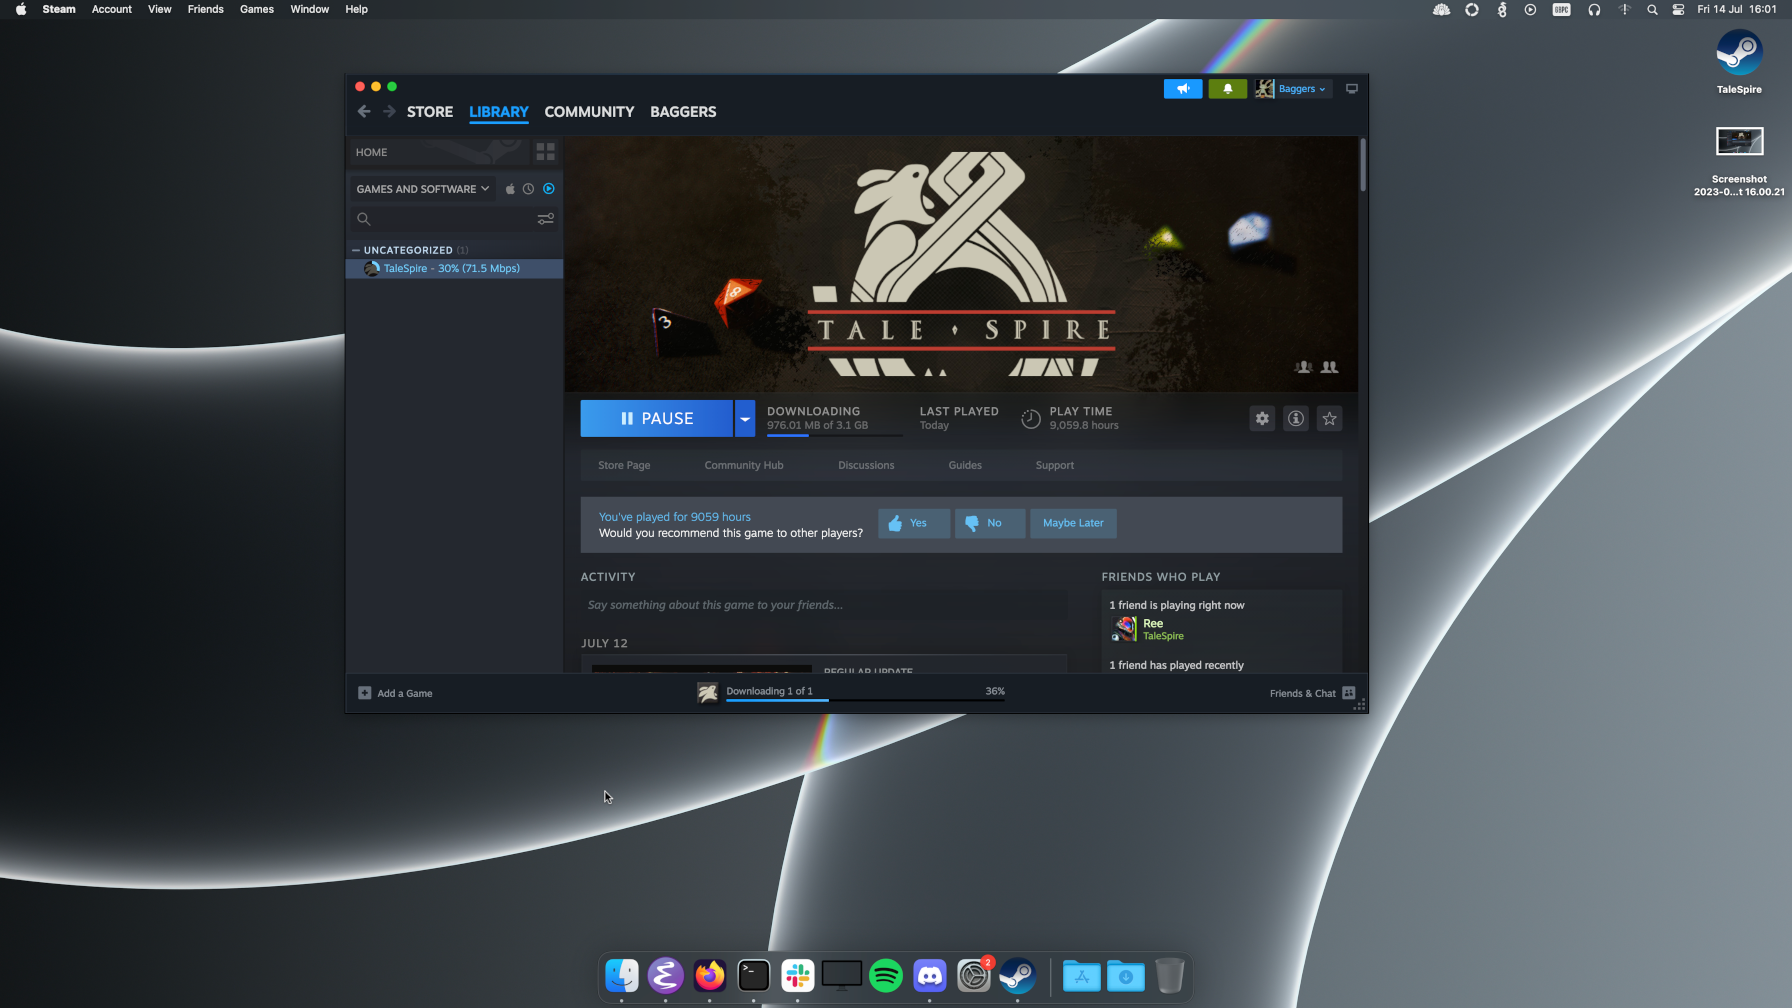Open advanced library filter sliders icon

coord(546,219)
